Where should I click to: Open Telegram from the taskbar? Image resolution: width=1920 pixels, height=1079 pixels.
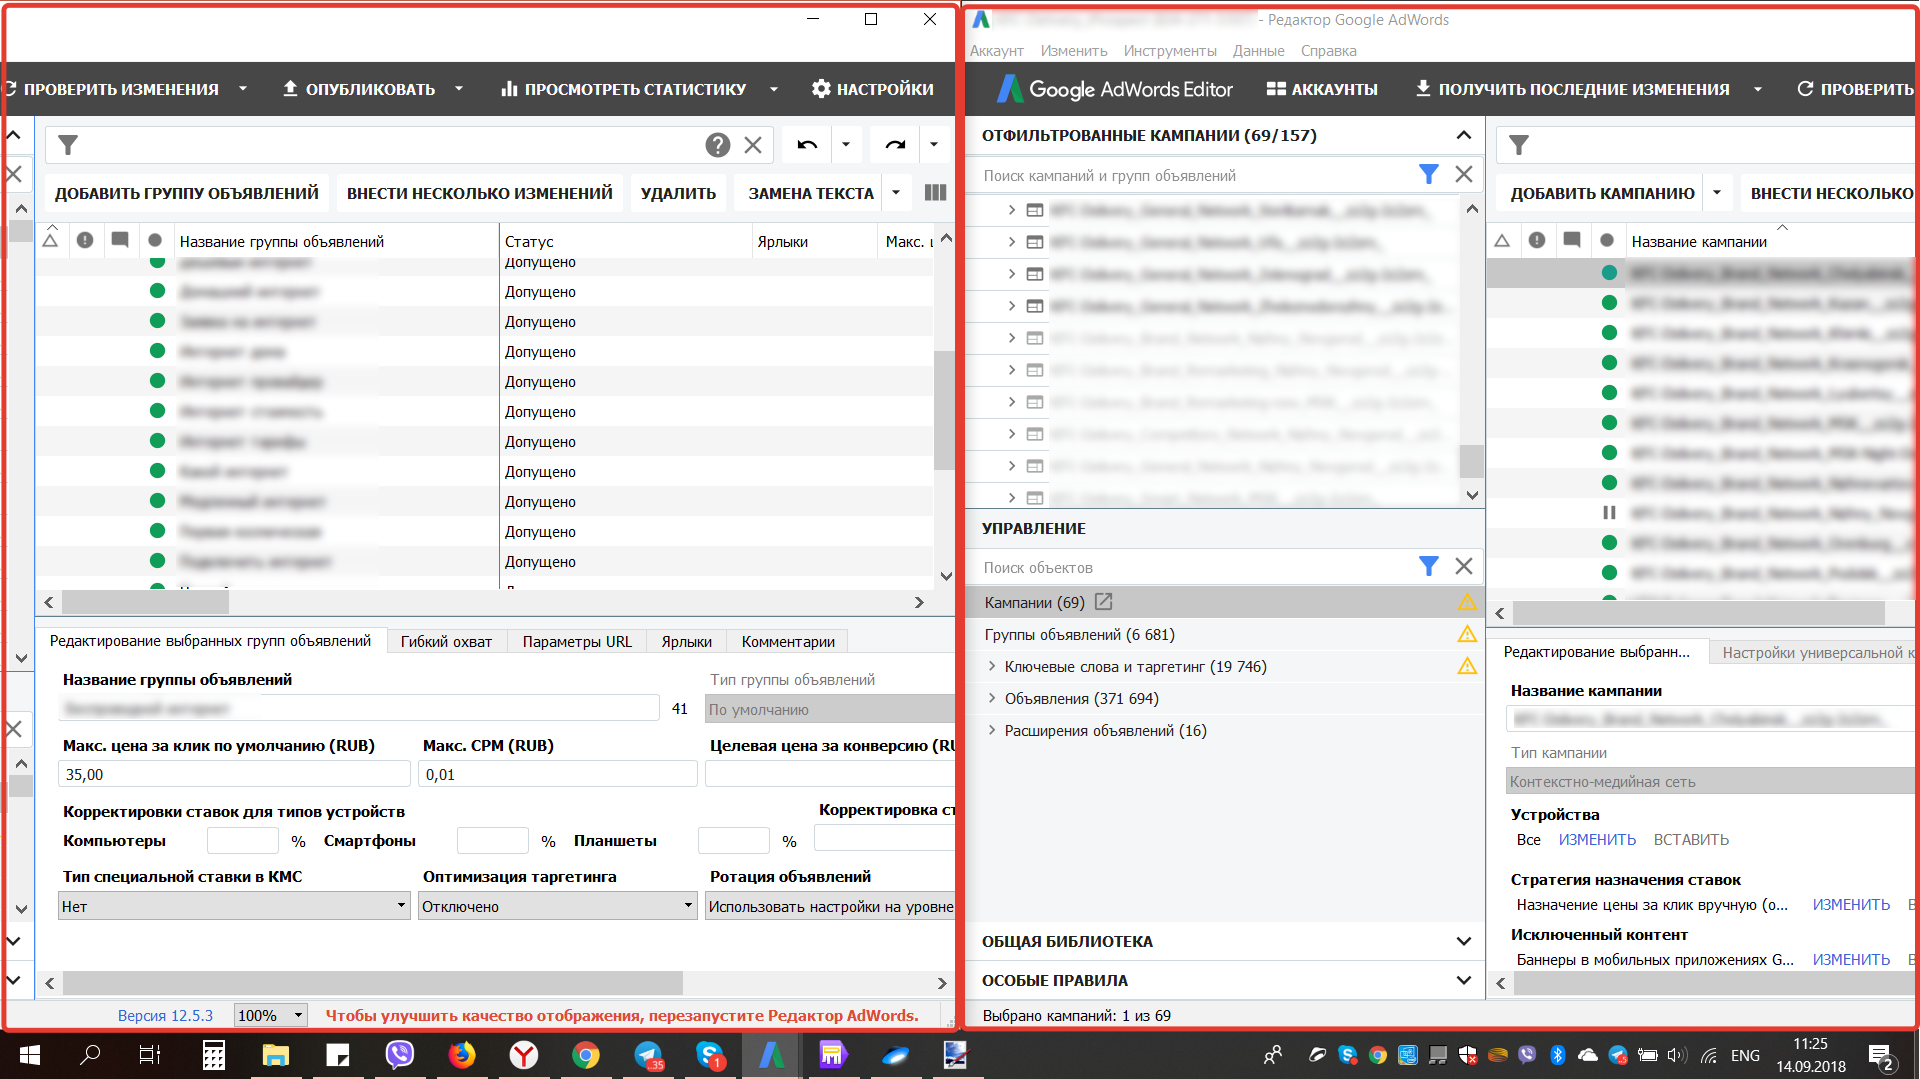click(x=648, y=1055)
